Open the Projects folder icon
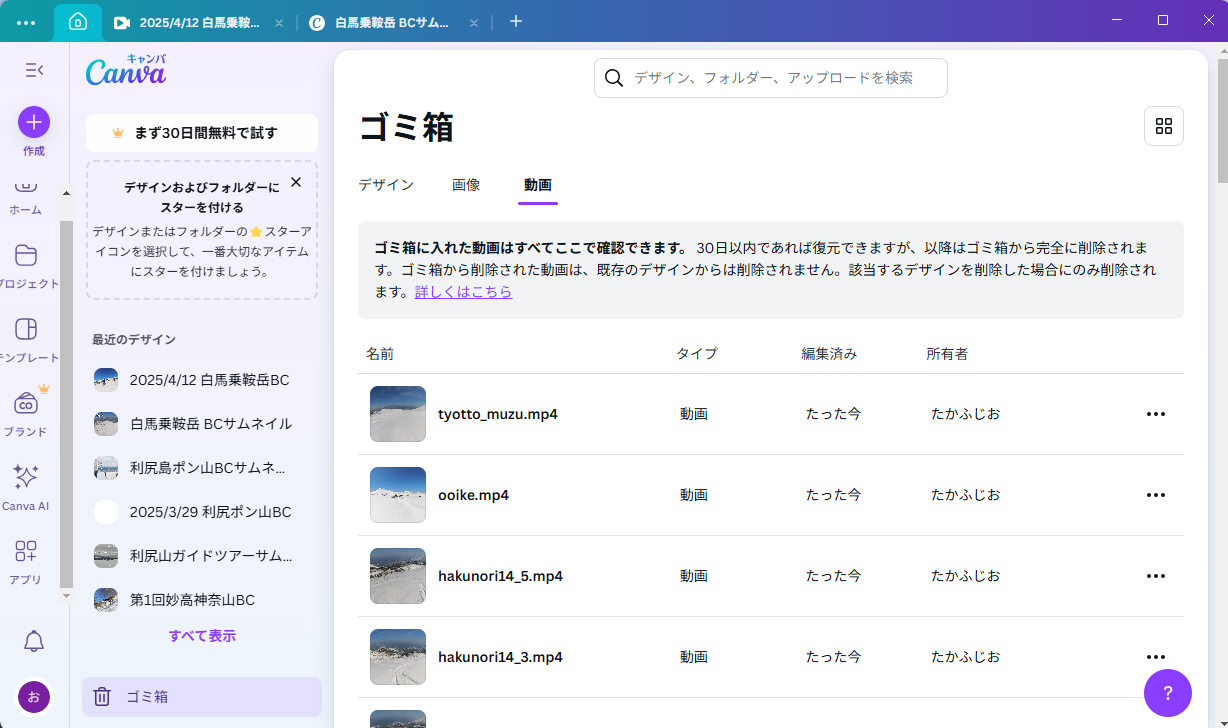The height and width of the screenshot is (728, 1228). coord(26,256)
